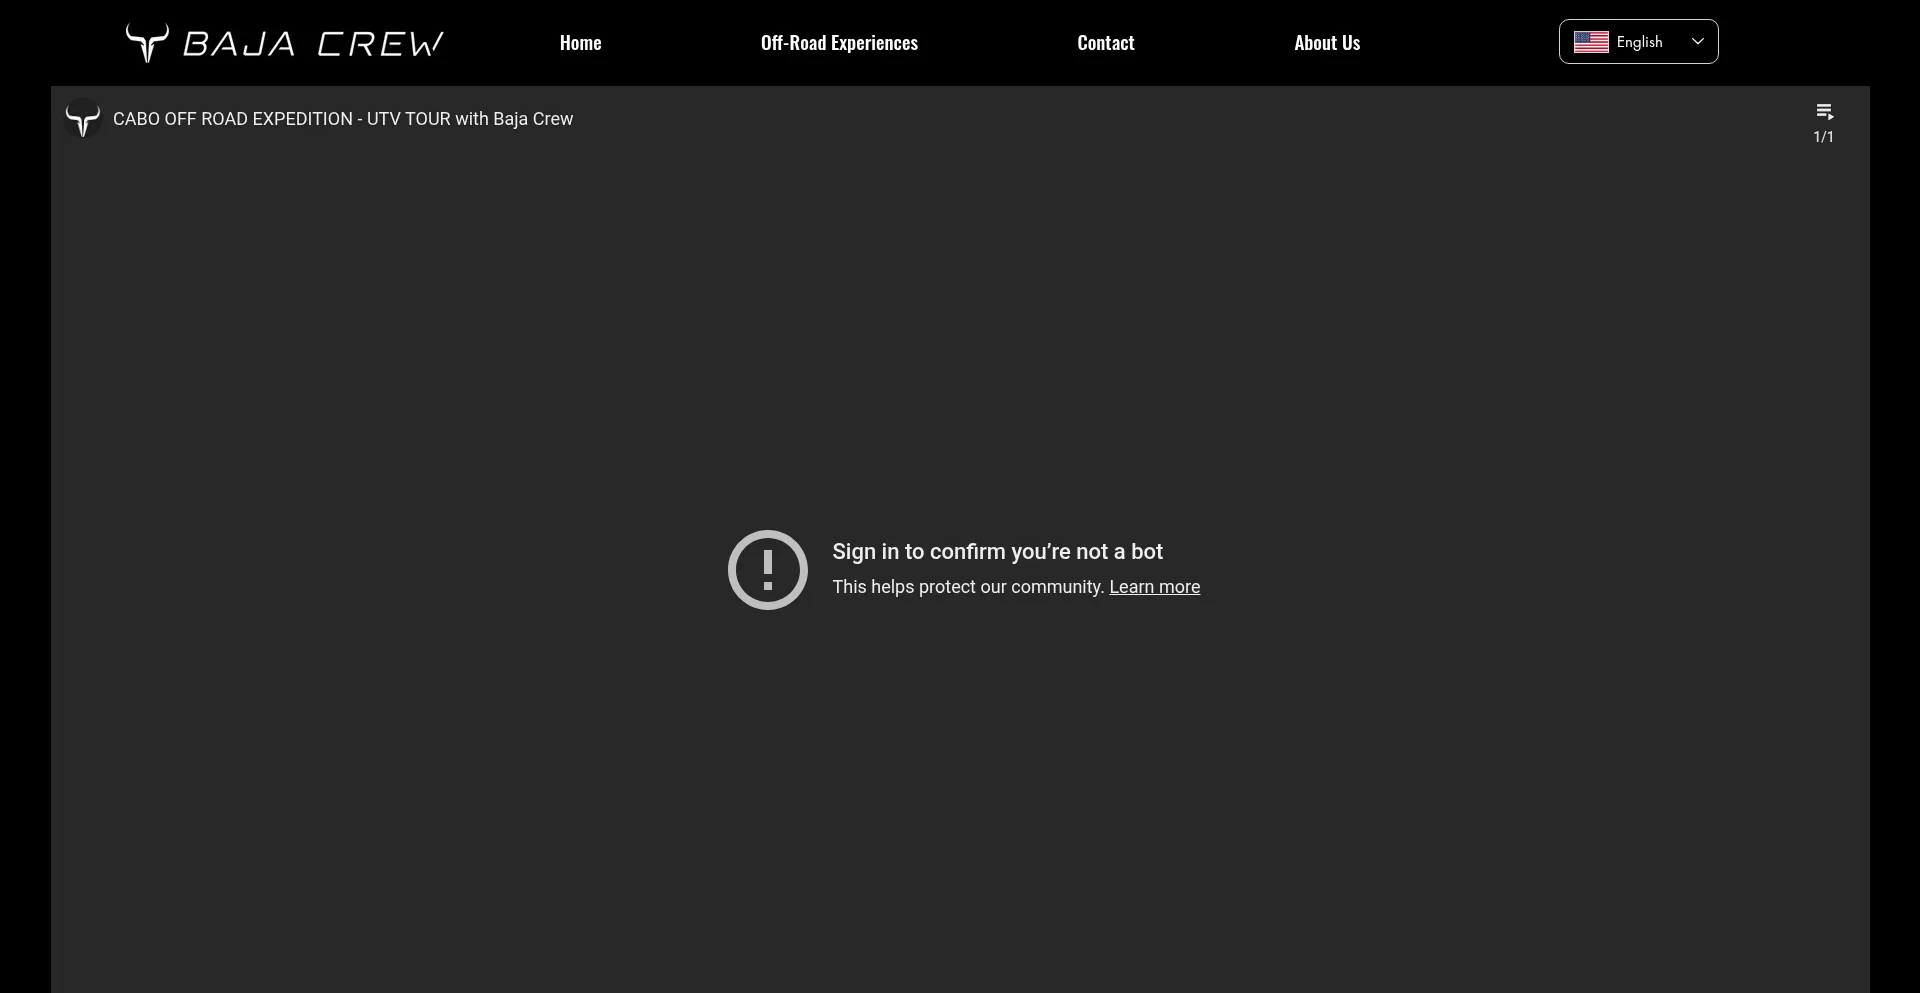Click the US flag icon
The width and height of the screenshot is (1920, 993).
click(1591, 42)
